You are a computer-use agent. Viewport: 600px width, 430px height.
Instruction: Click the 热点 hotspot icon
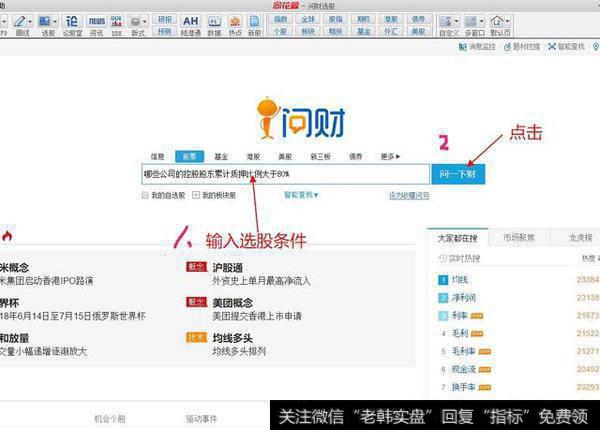point(234,22)
